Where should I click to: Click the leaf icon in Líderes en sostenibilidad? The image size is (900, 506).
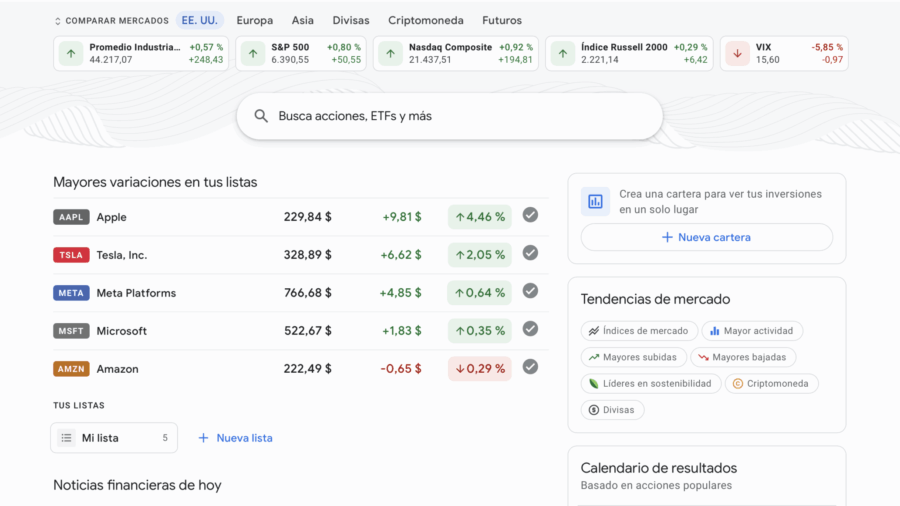click(594, 383)
